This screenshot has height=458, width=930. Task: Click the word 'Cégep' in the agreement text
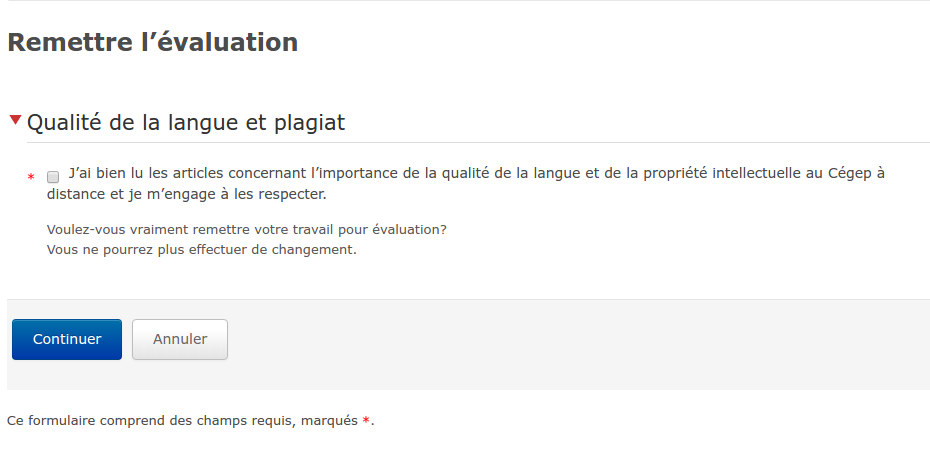[x=850, y=173]
